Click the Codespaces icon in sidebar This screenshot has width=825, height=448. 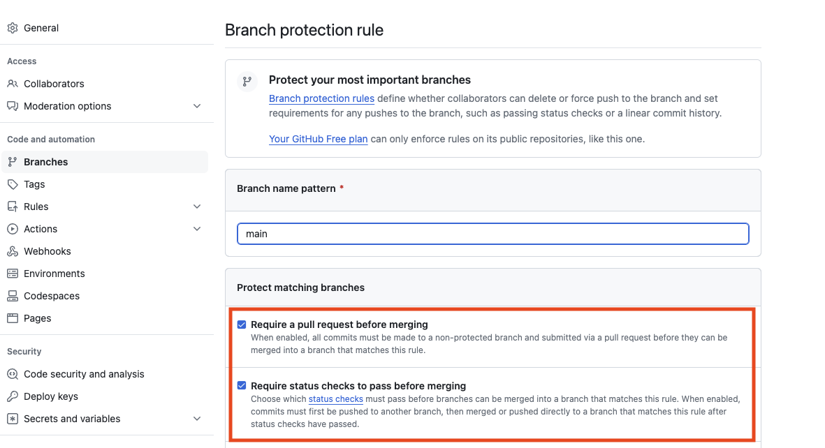pyautogui.click(x=13, y=296)
